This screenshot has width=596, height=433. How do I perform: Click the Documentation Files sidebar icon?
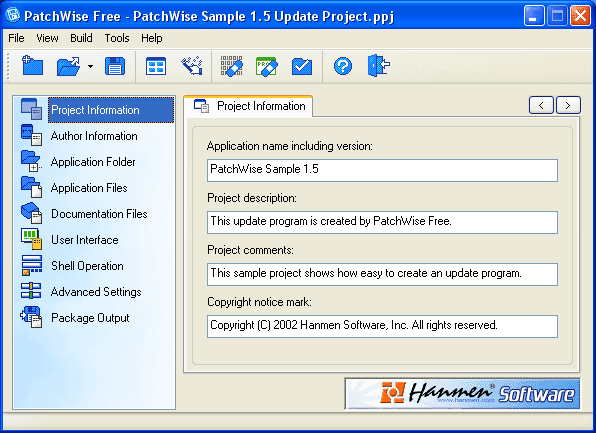click(32, 213)
